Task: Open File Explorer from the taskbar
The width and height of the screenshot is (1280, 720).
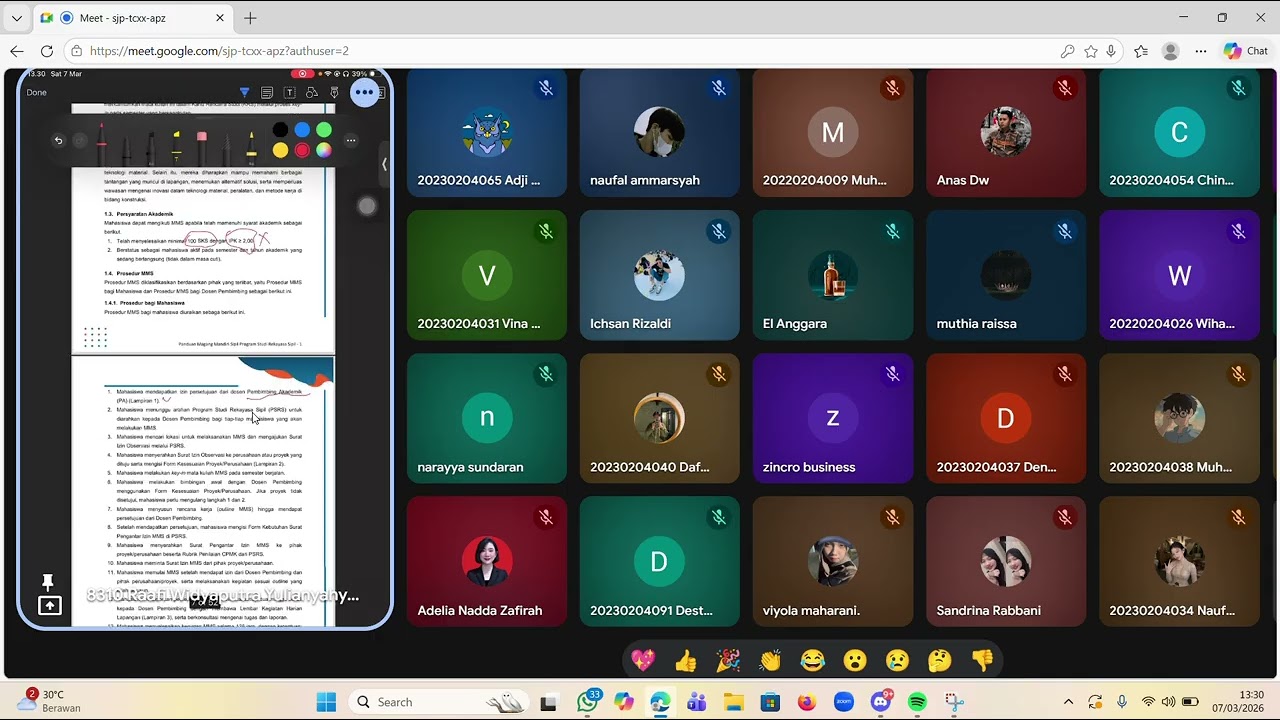Action: [x=733, y=702]
